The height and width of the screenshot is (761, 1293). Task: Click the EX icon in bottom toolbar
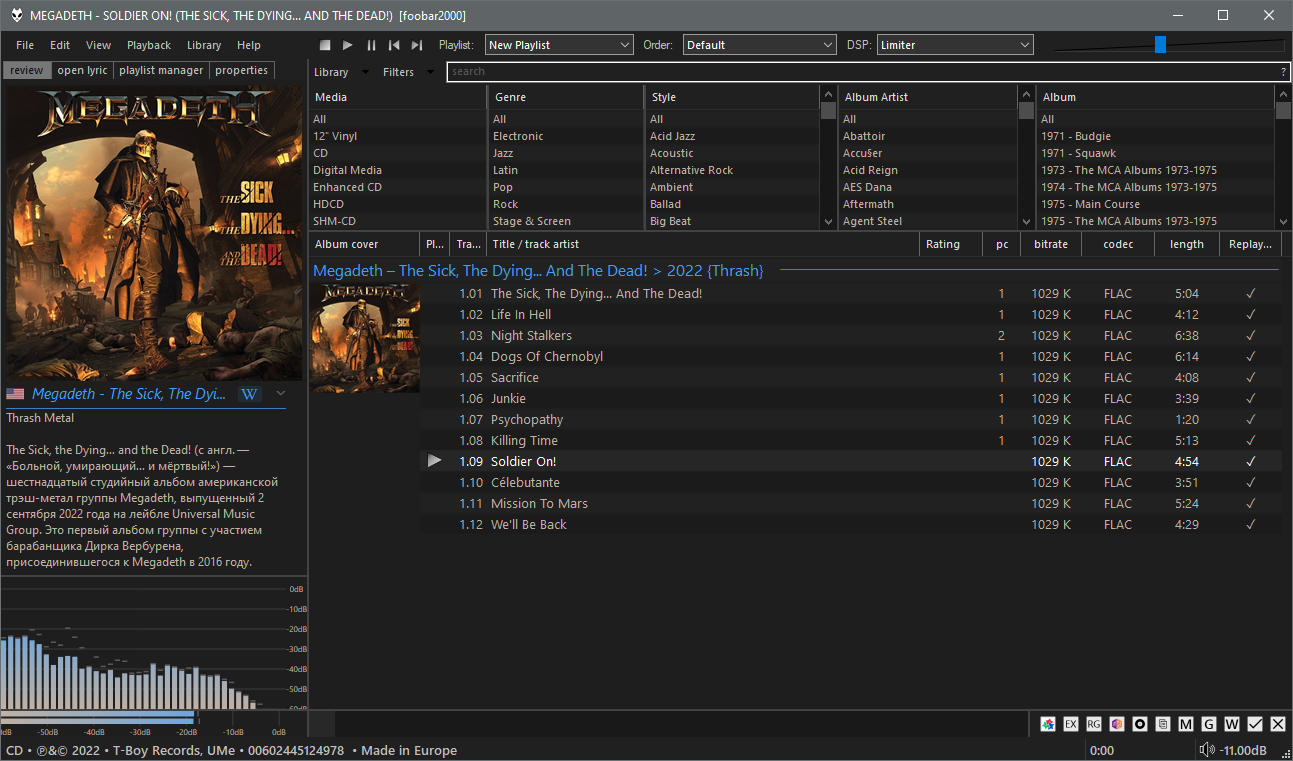pos(1071,724)
